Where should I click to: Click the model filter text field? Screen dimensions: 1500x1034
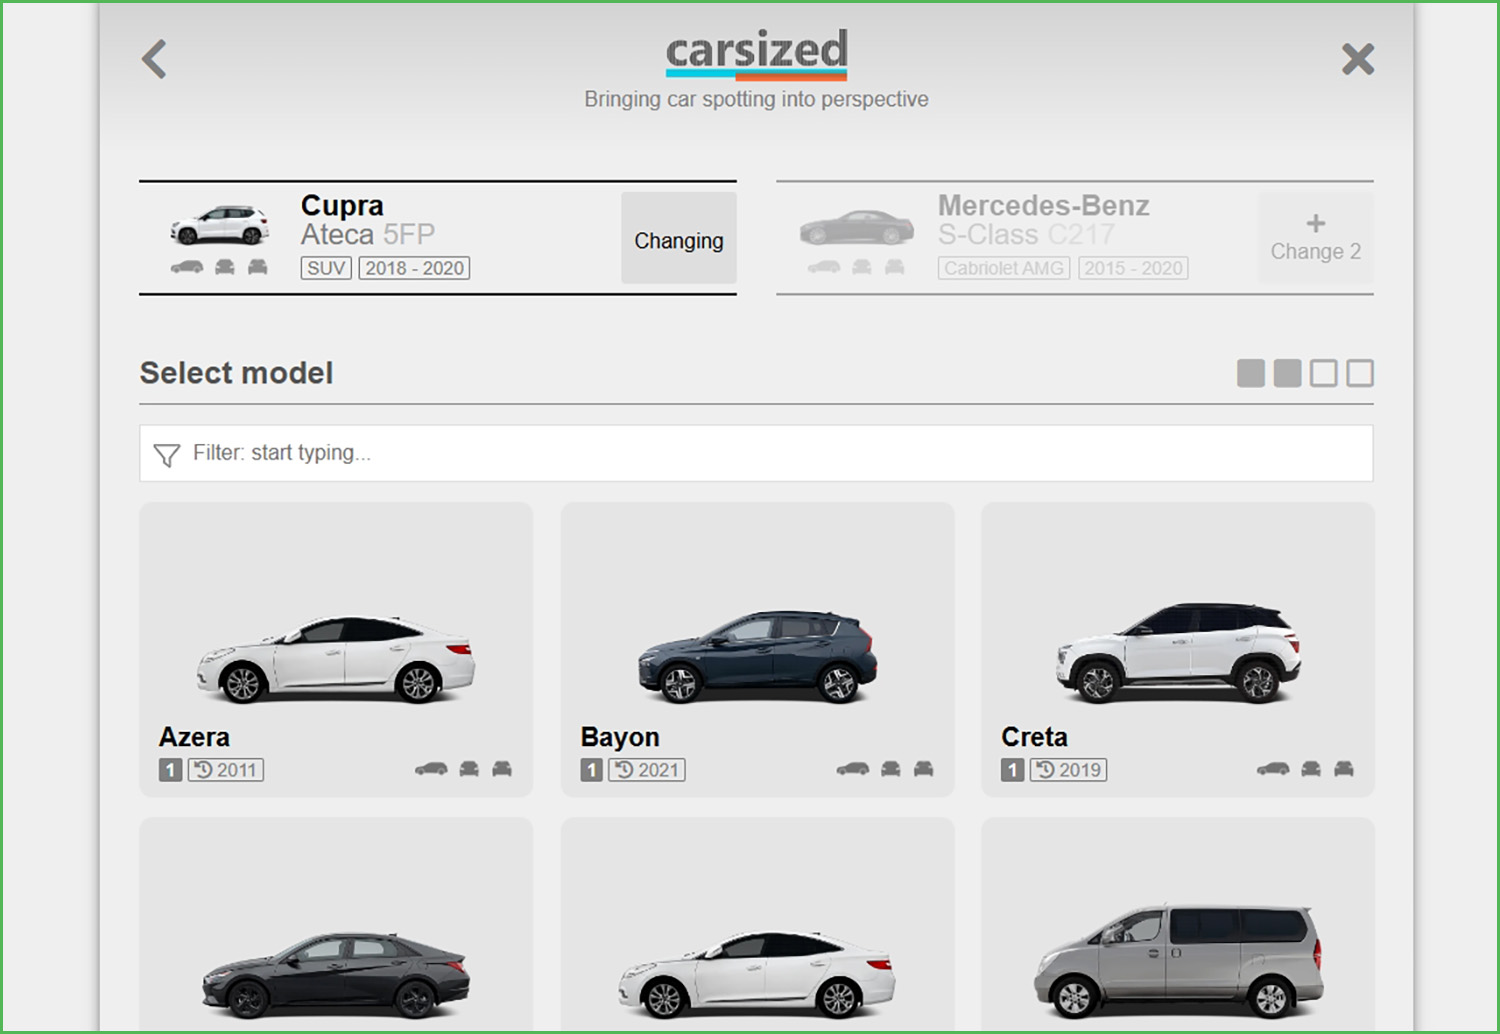coord(756,453)
